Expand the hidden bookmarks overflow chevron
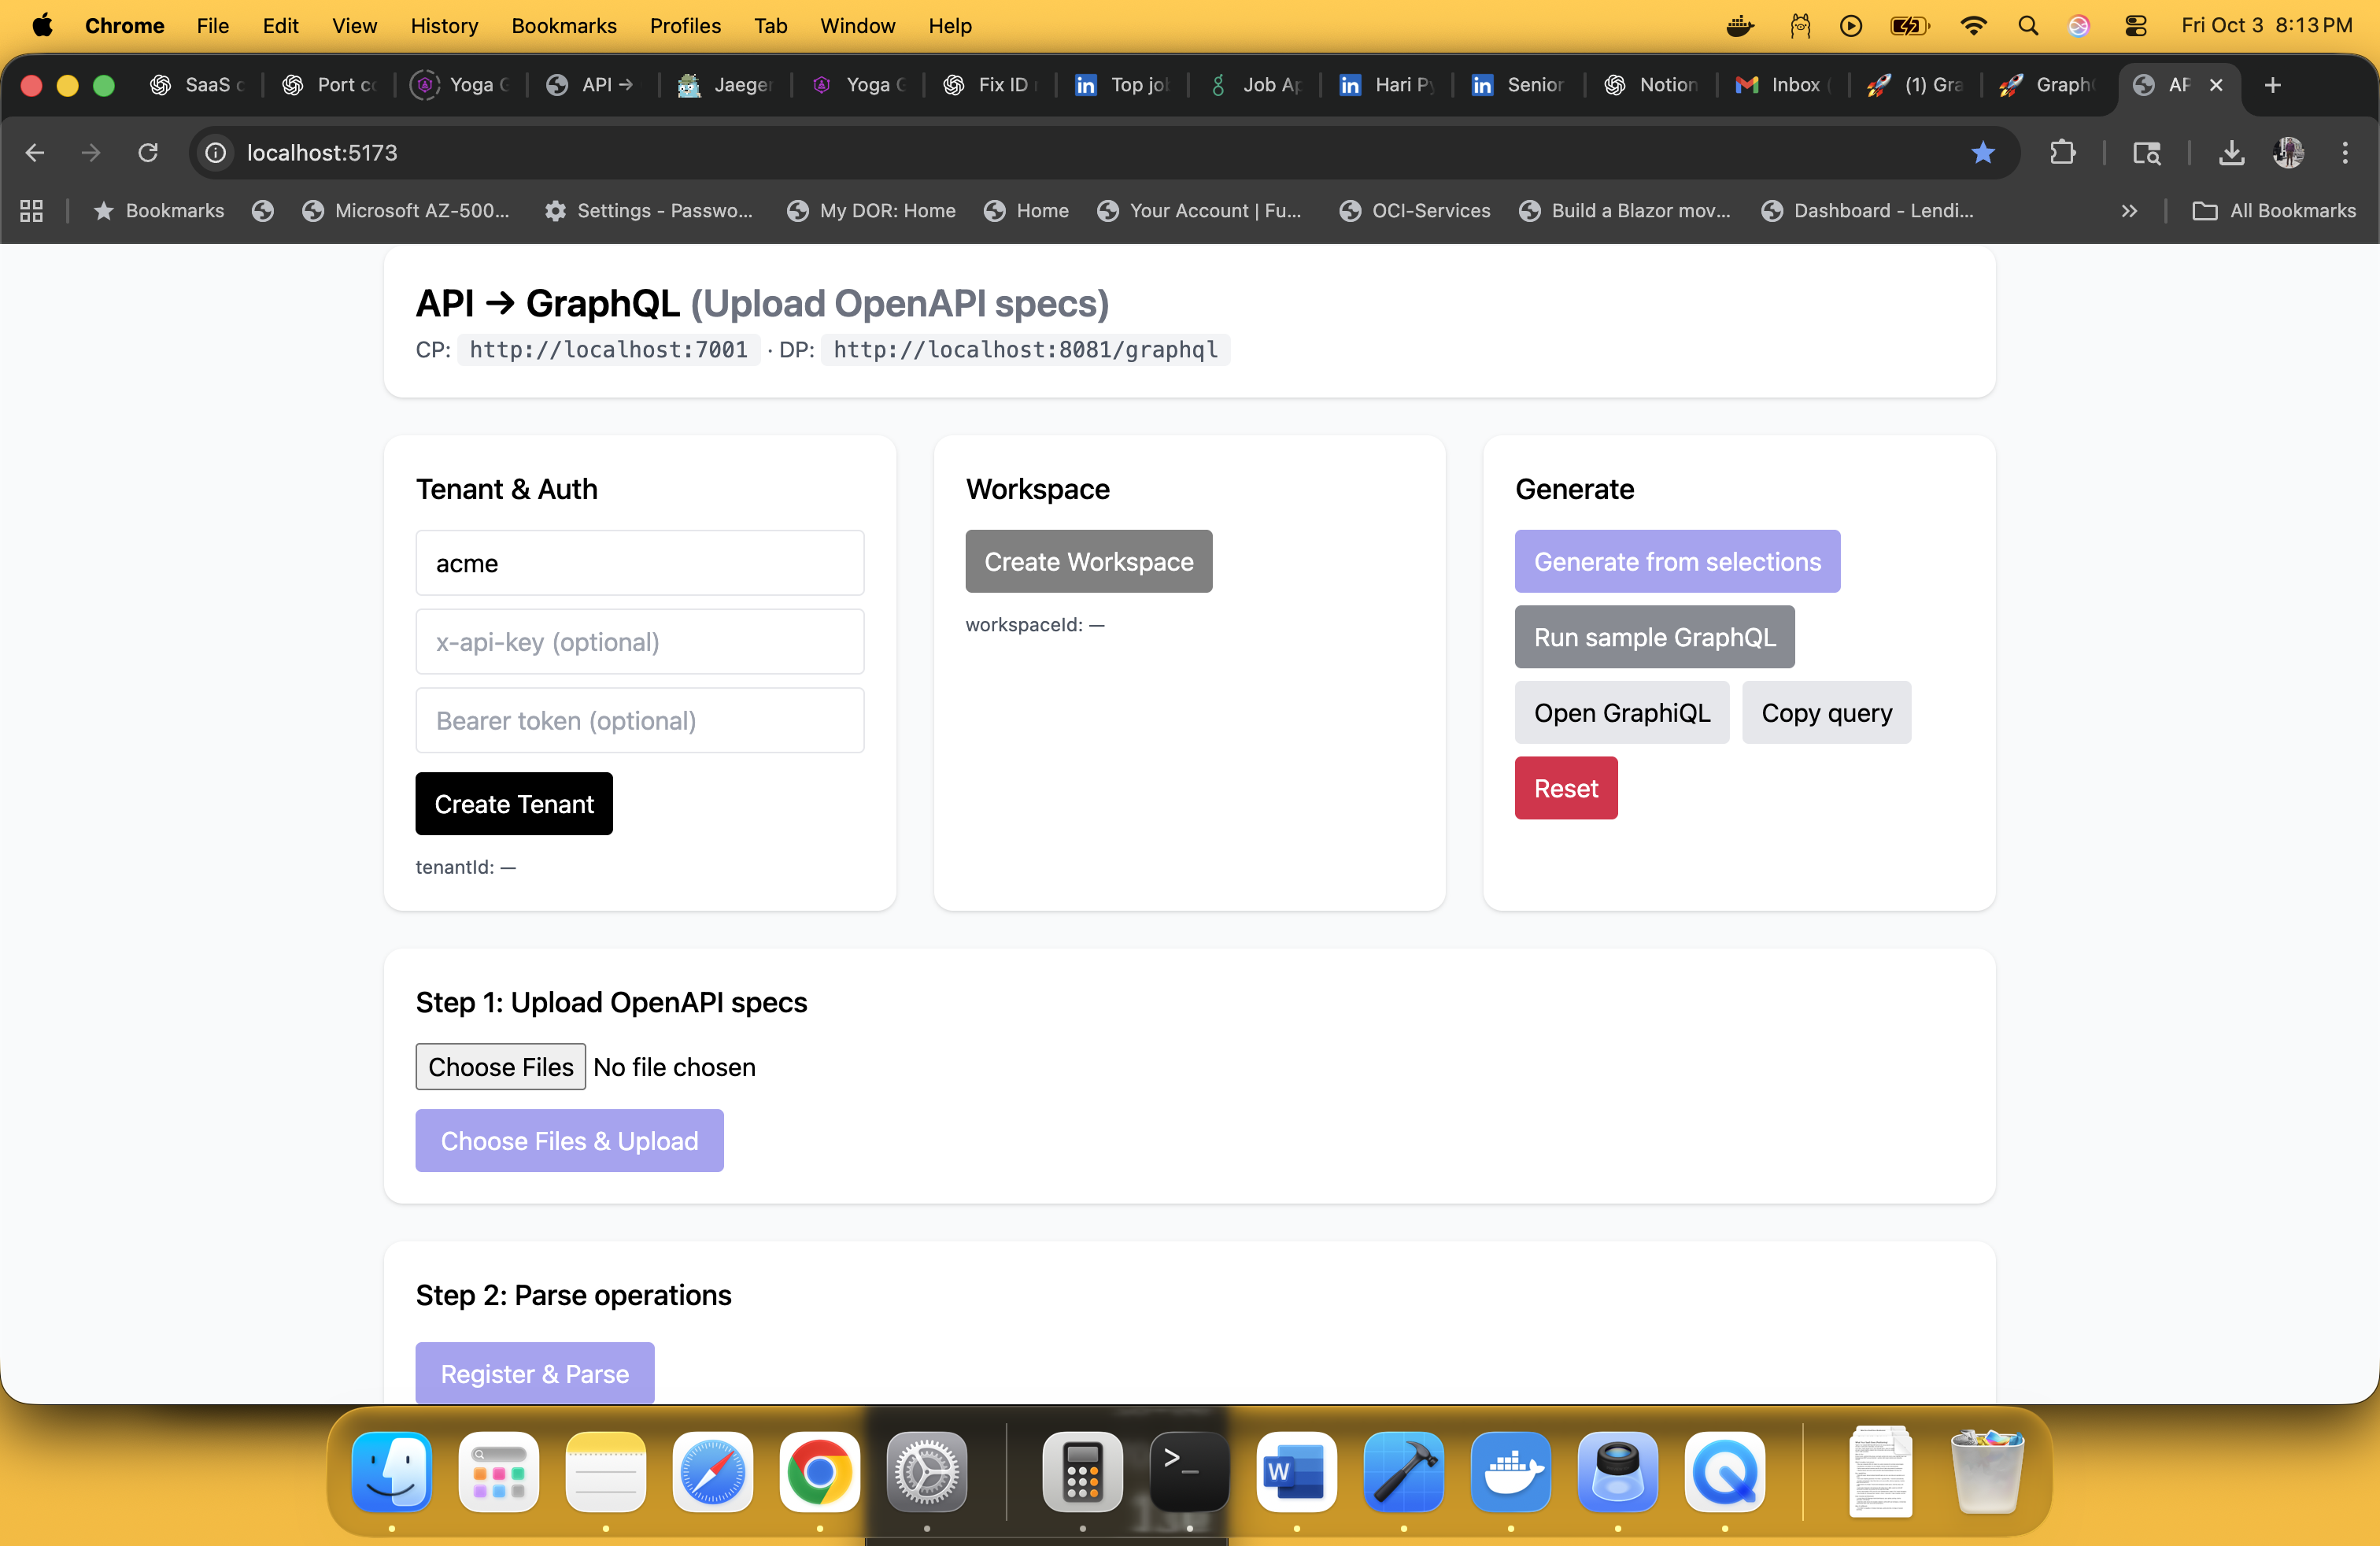 pos(2129,210)
